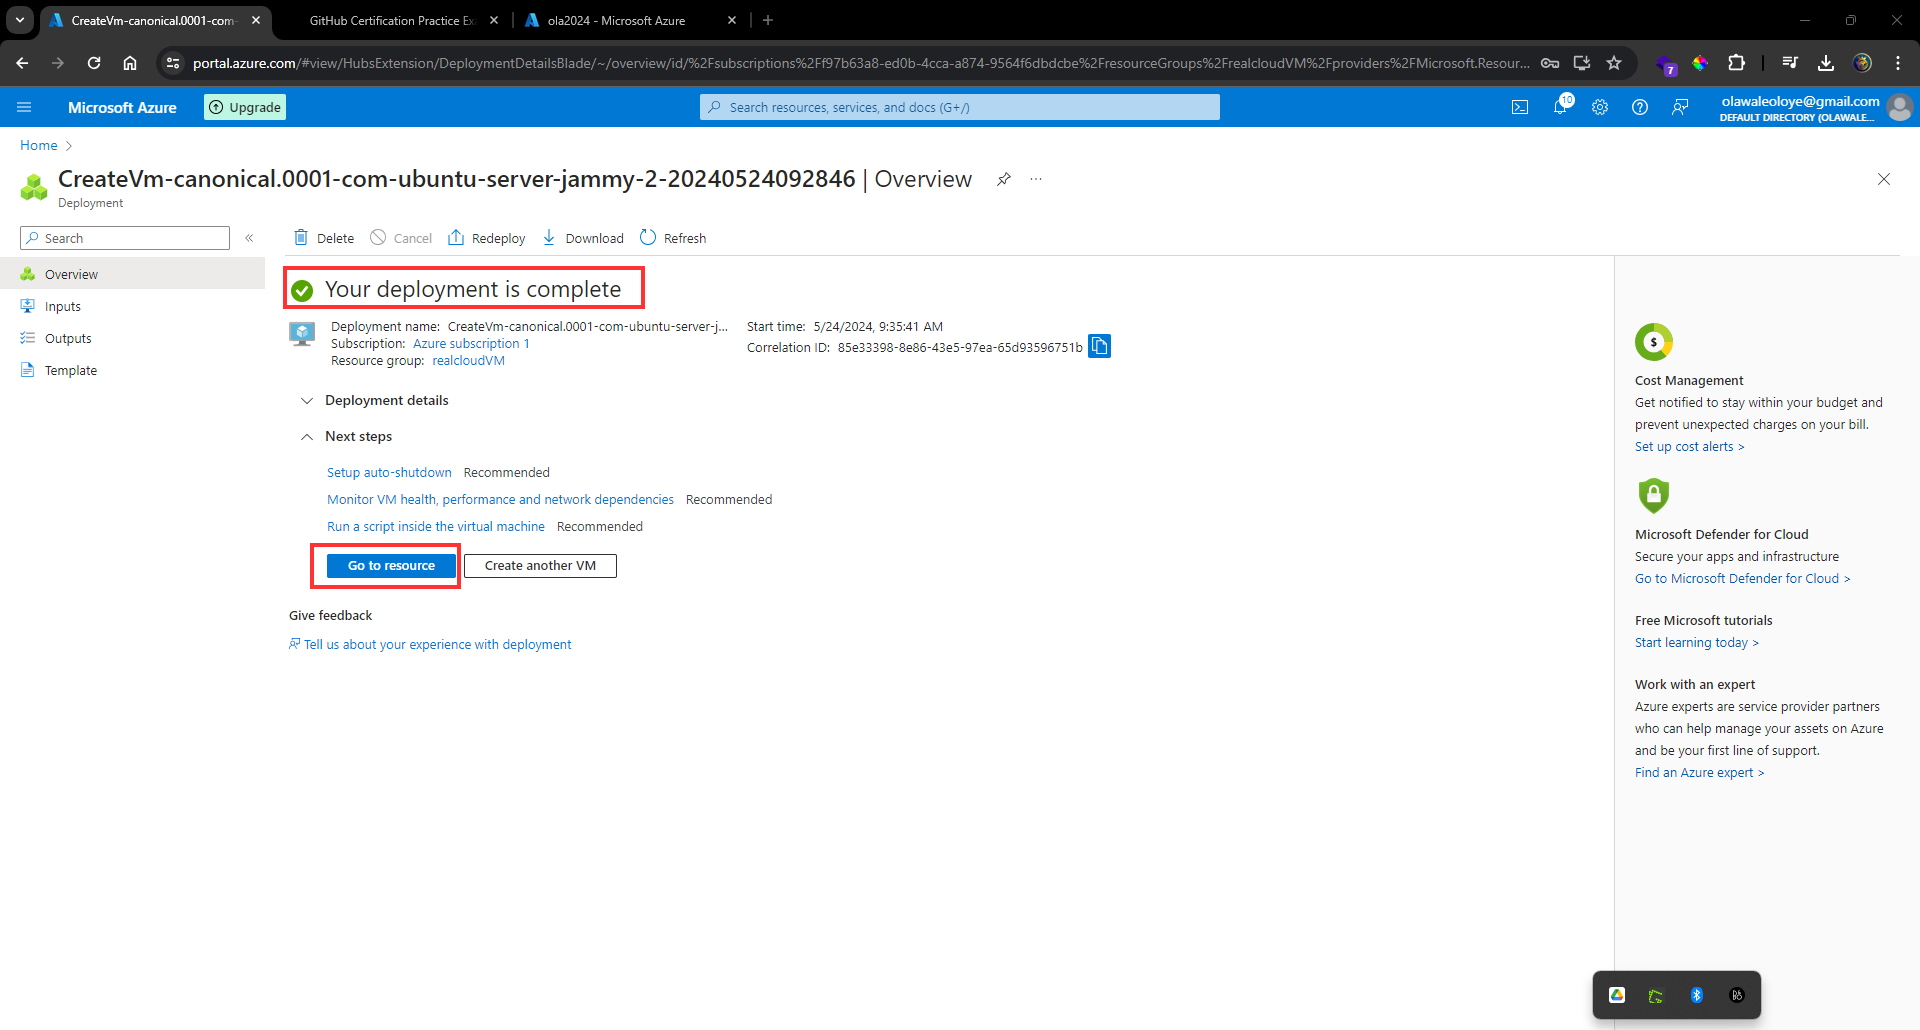Open Run a script inside the virtual machine

pyautogui.click(x=436, y=527)
